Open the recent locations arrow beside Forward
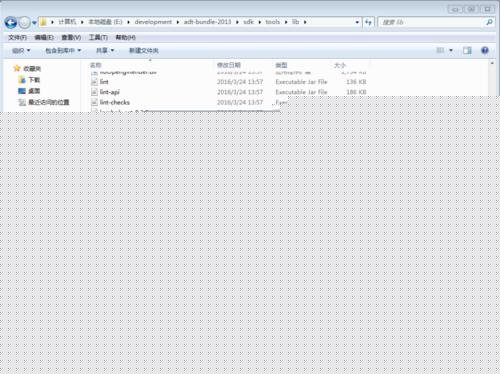 34,23
